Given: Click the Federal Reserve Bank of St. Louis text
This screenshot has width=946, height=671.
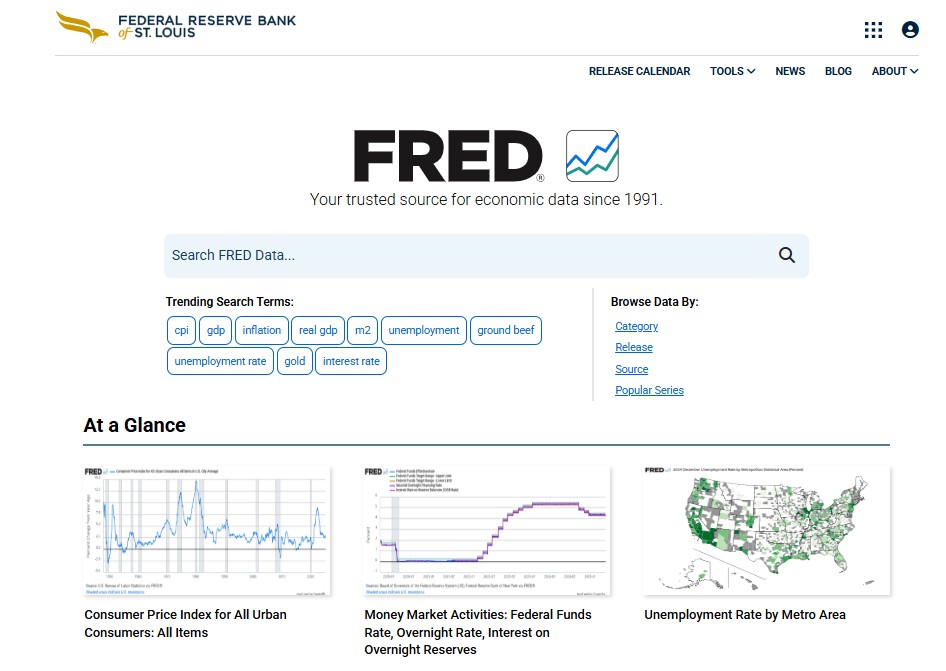Looking at the screenshot, I should click(x=206, y=27).
